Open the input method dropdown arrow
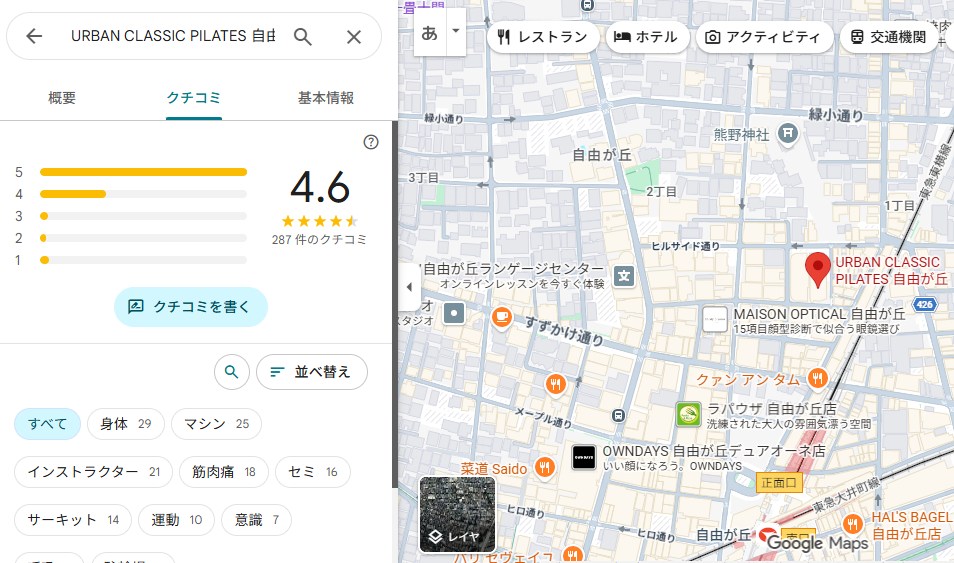 (456, 31)
